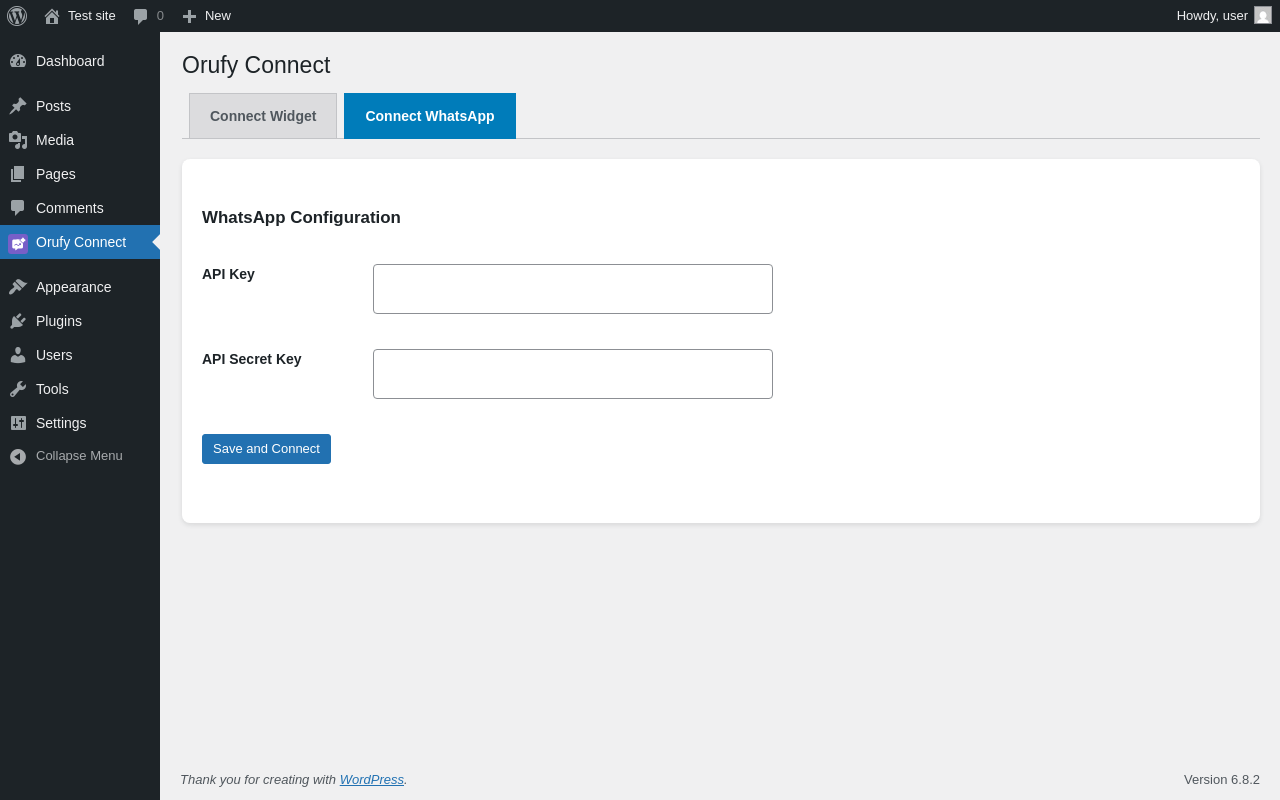Click the Plugins plug icon
The image size is (1280, 800).
click(x=18, y=321)
